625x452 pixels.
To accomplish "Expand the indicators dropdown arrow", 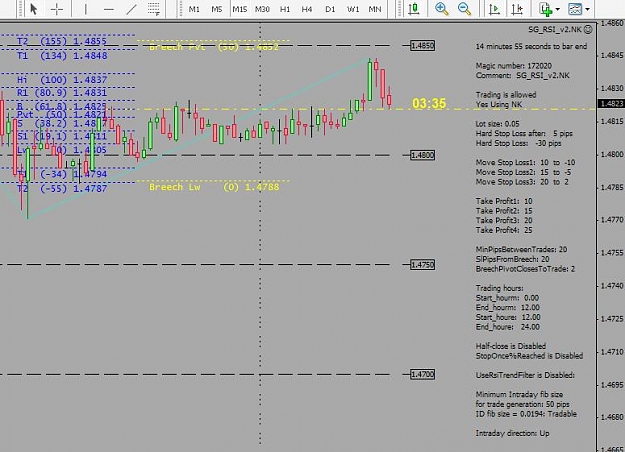I will (558, 9).
